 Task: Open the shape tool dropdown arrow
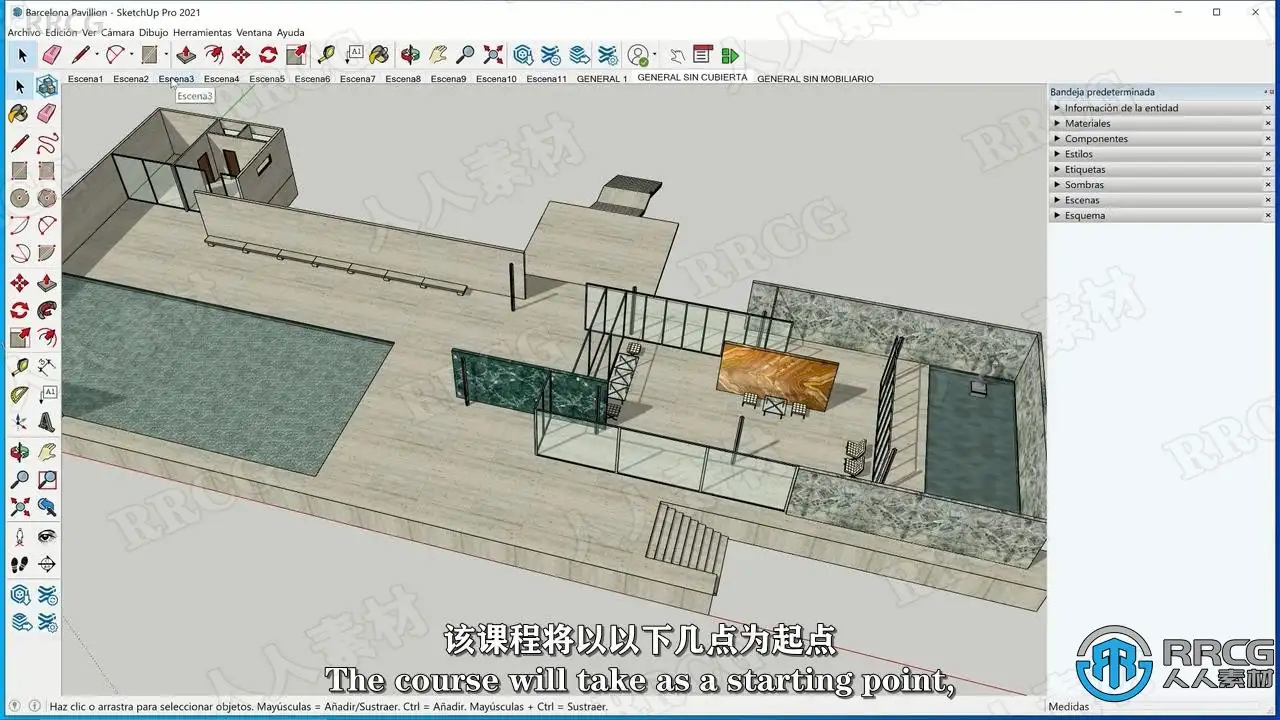pos(165,55)
